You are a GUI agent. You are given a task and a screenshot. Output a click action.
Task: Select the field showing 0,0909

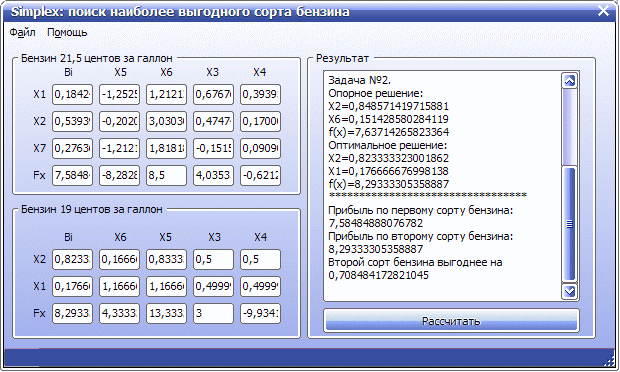(261, 148)
